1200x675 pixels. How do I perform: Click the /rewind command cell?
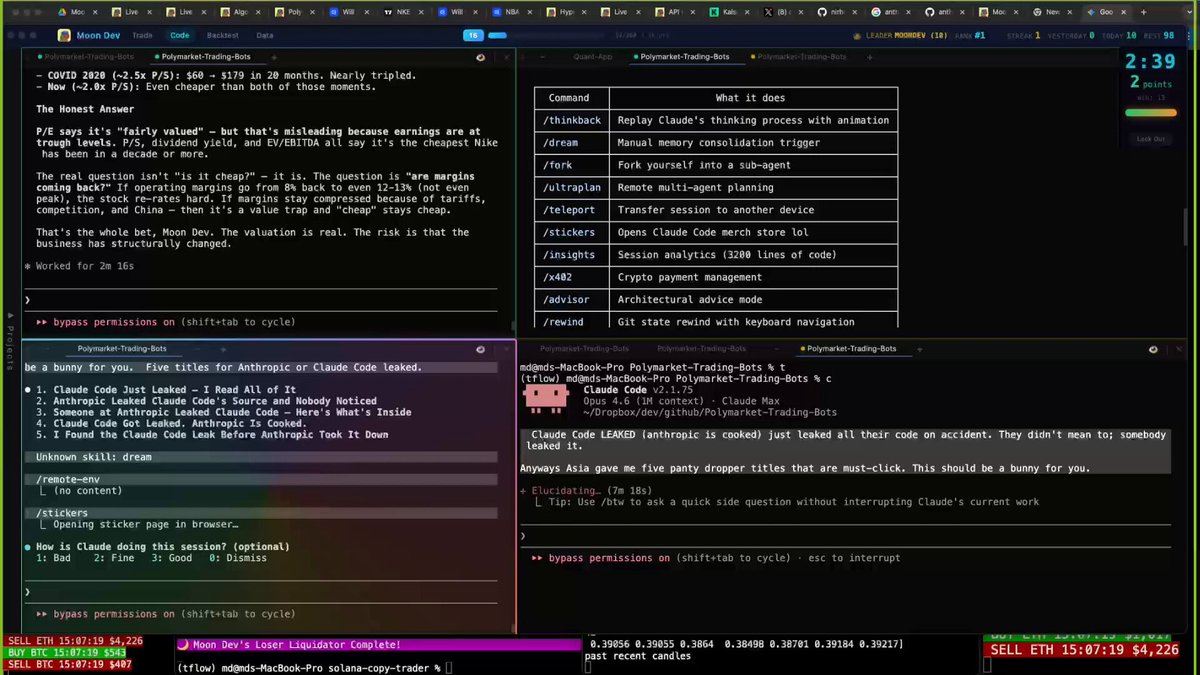click(x=572, y=322)
